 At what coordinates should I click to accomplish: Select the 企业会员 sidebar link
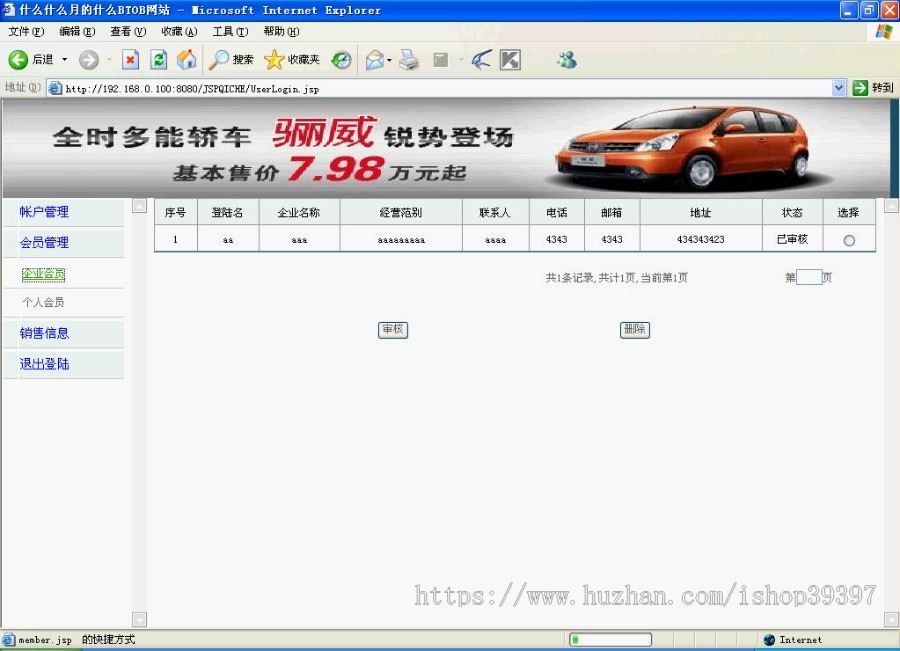coord(44,274)
